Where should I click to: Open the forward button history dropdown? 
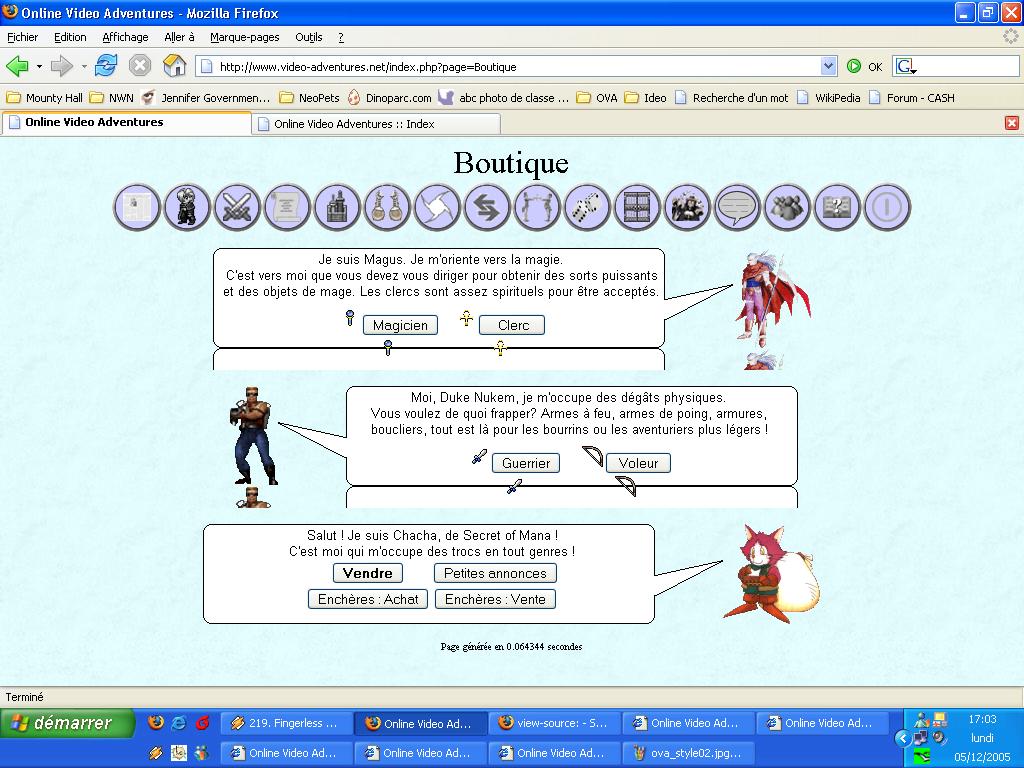(x=84, y=67)
